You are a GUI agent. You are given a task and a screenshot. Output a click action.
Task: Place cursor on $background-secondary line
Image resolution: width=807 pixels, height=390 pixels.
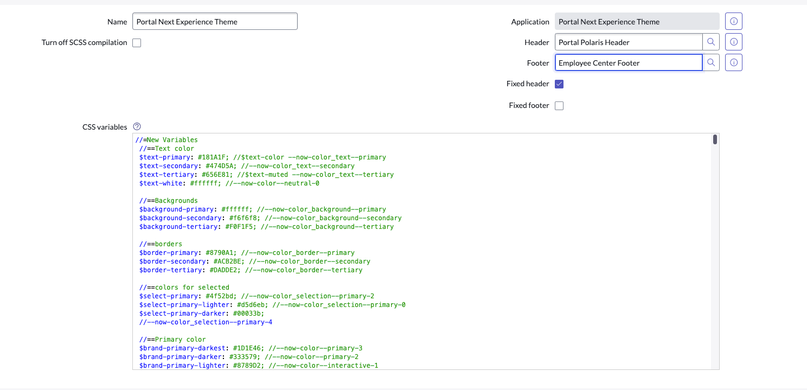click(x=270, y=218)
